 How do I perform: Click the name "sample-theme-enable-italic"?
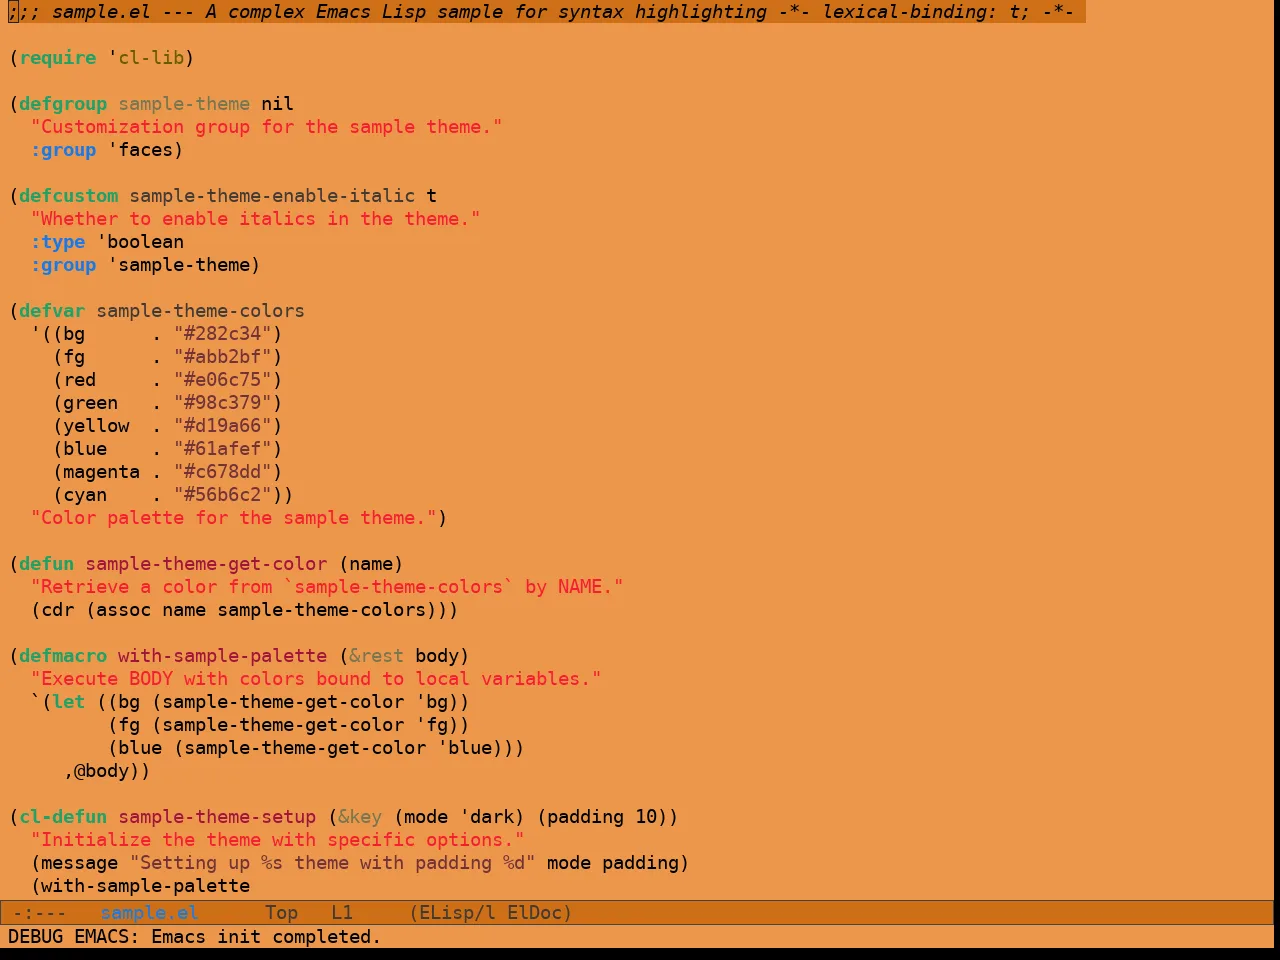272,196
